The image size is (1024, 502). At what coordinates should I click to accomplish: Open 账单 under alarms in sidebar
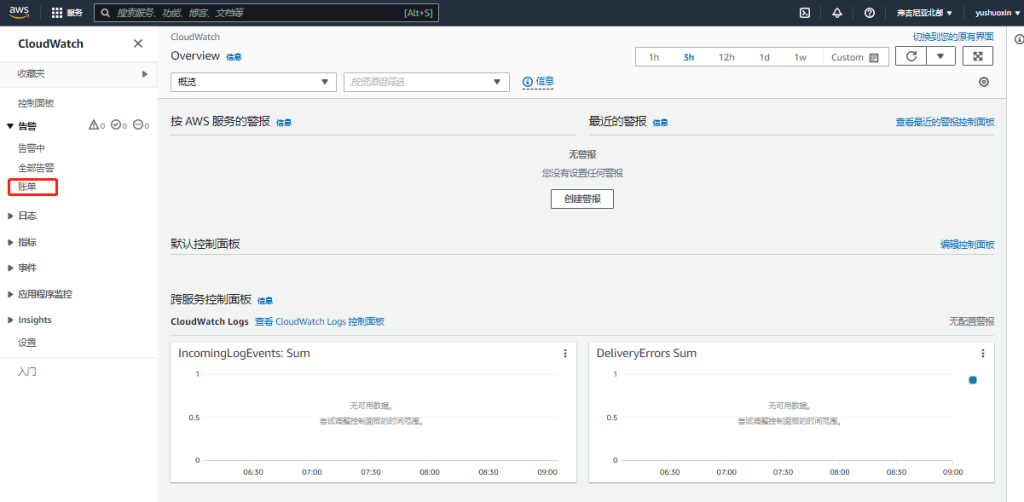[x=27, y=187]
